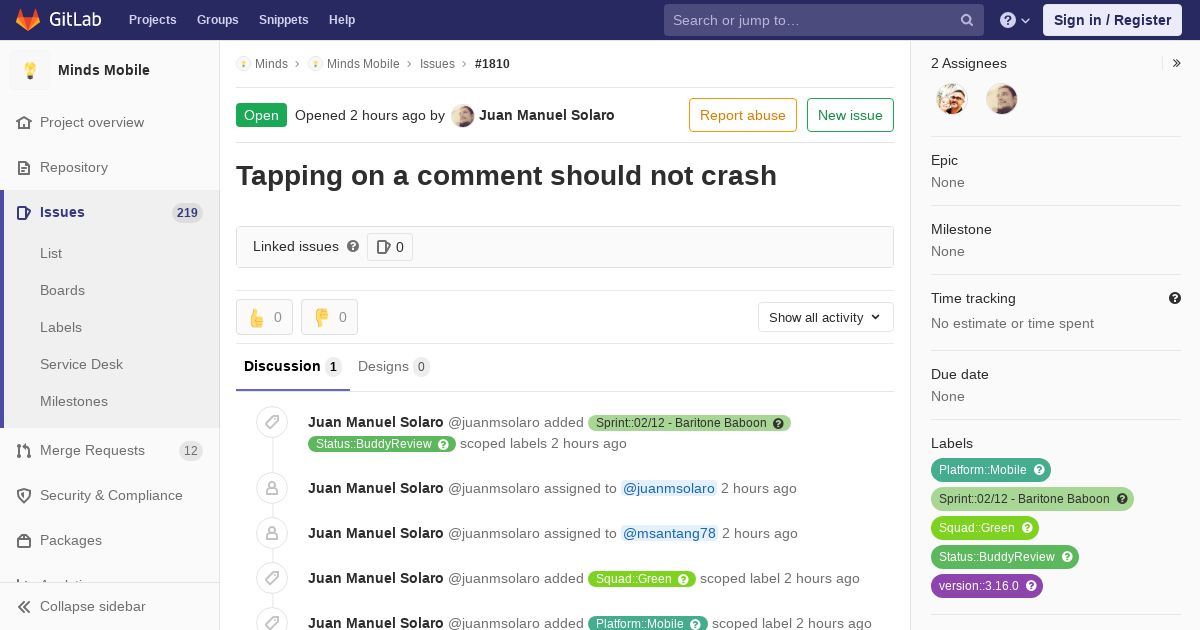Click the Collapse sidebar chevrons icon

click(x=24, y=606)
